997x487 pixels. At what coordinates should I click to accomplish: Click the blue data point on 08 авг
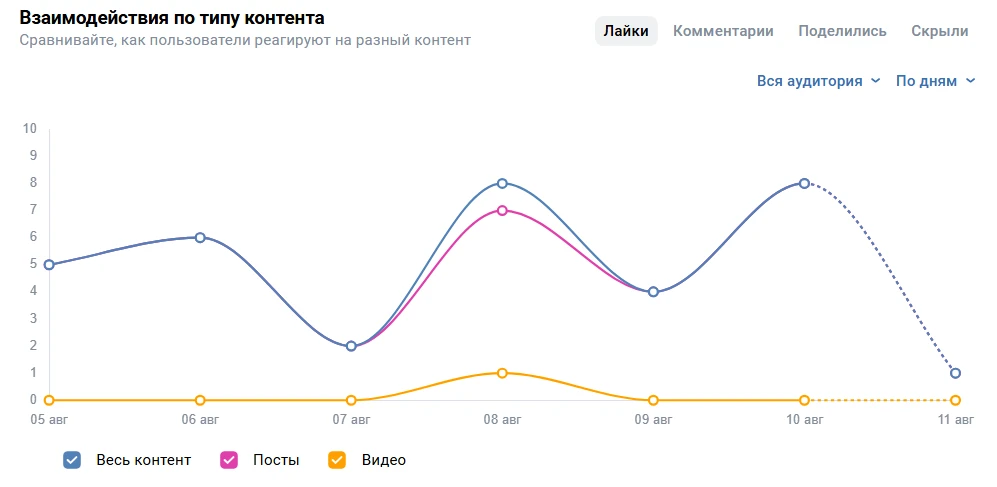[502, 183]
